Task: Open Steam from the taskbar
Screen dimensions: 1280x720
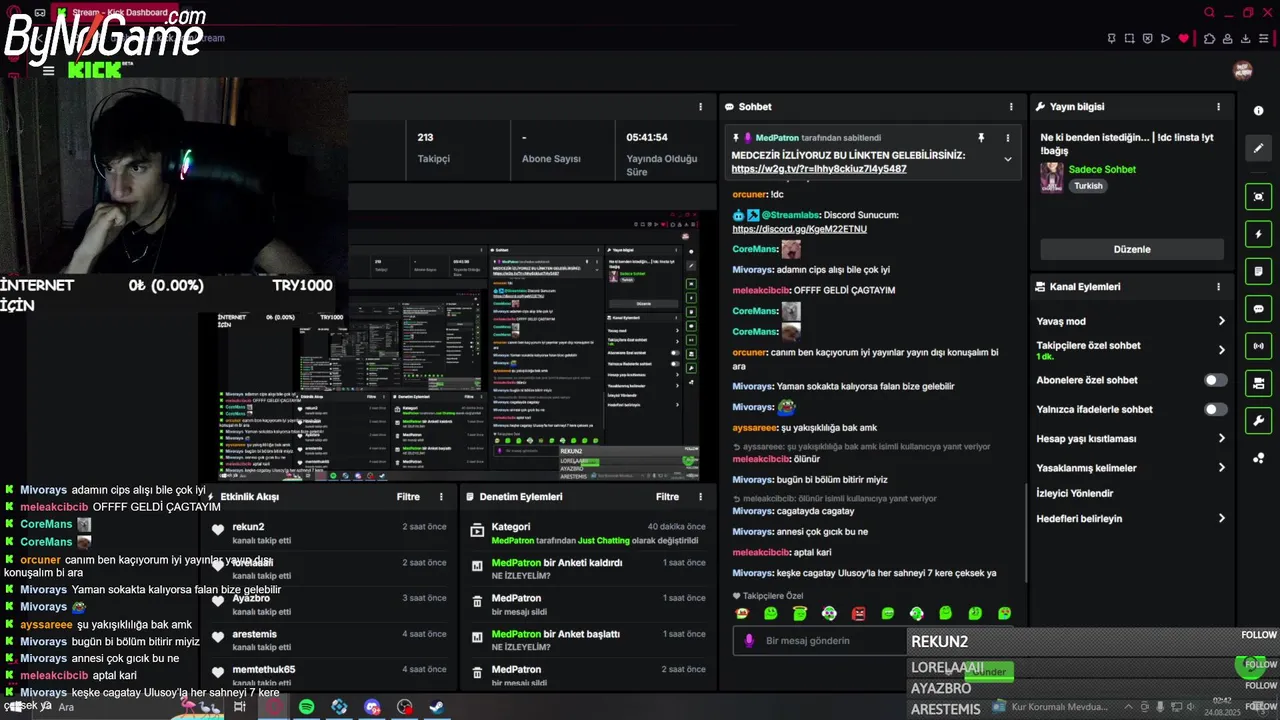Action: [x=437, y=707]
